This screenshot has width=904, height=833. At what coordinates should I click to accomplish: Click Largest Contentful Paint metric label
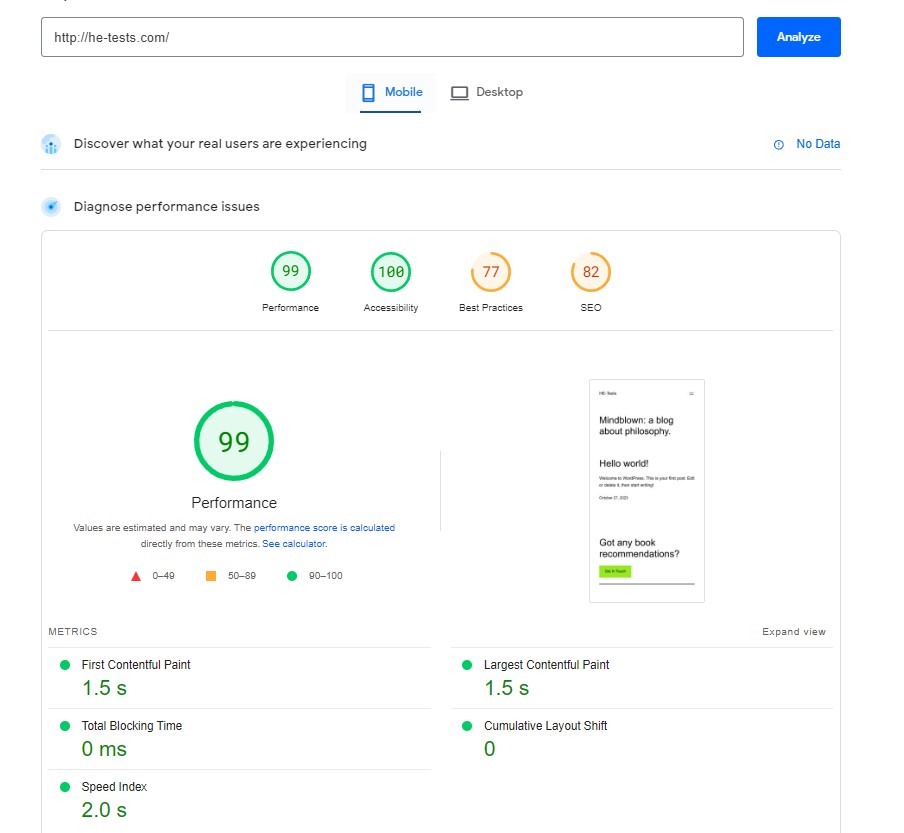[x=547, y=665]
